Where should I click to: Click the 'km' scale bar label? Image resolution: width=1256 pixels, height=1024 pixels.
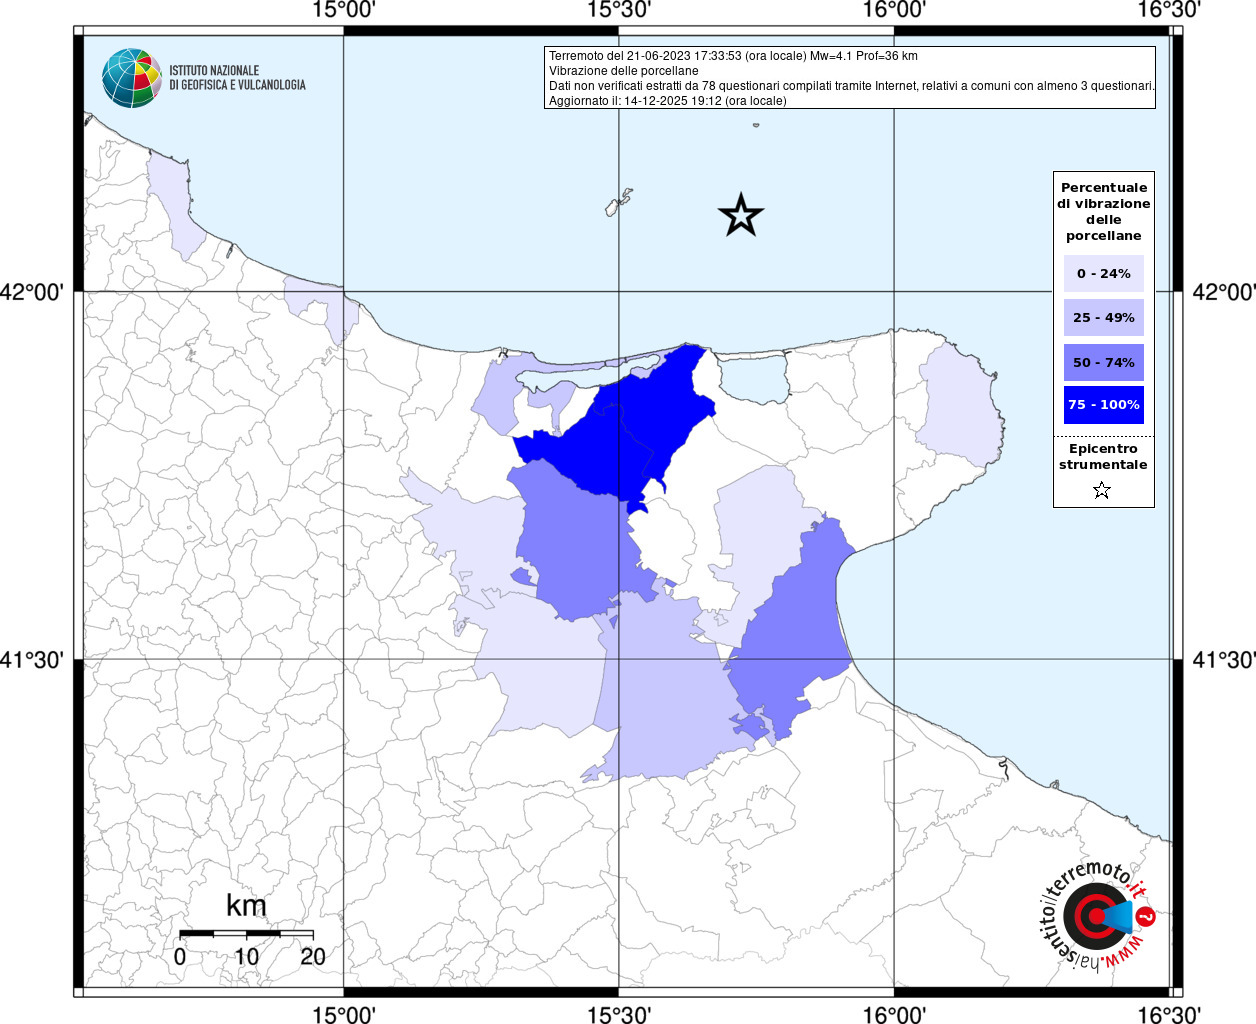(246, 906)
